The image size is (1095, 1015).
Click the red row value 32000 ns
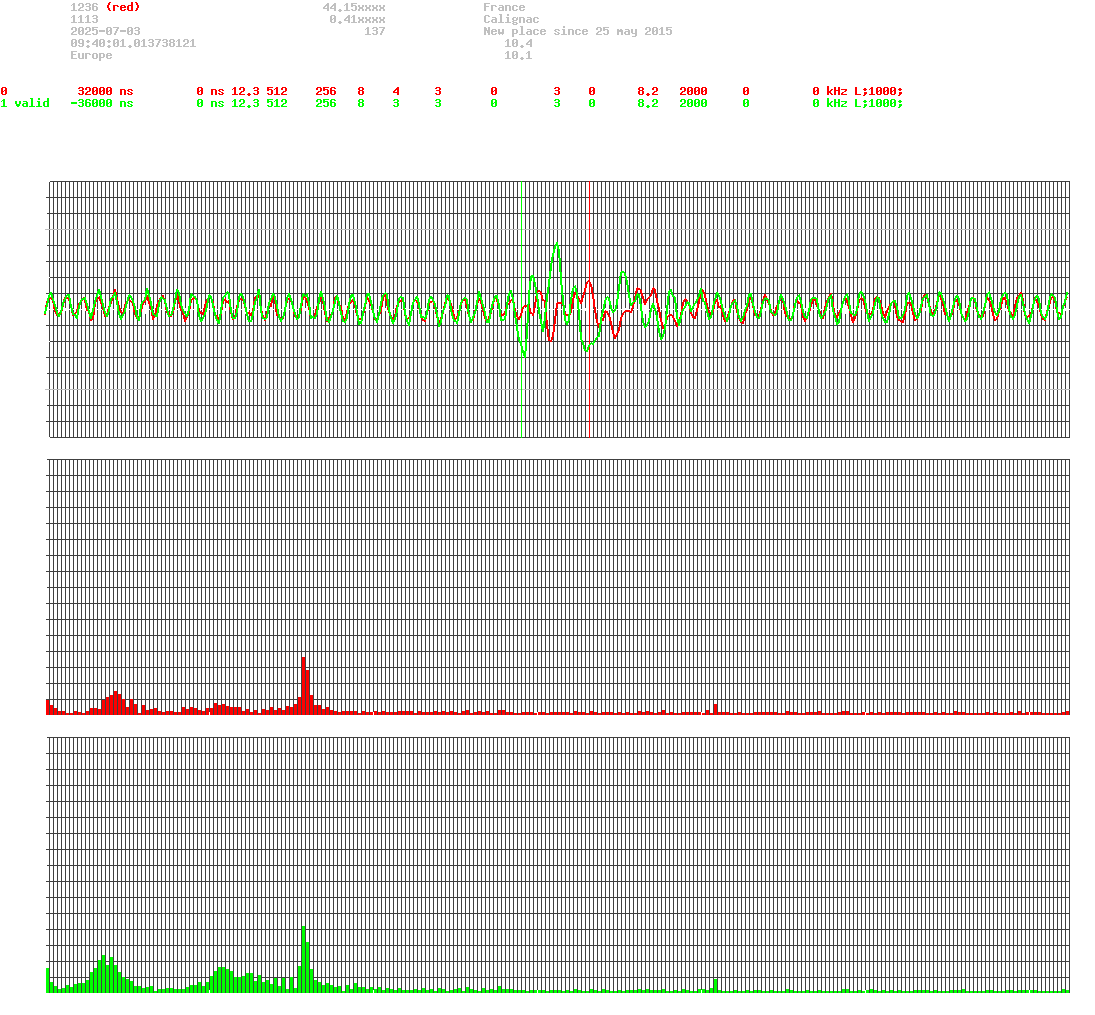pos(105,92)
